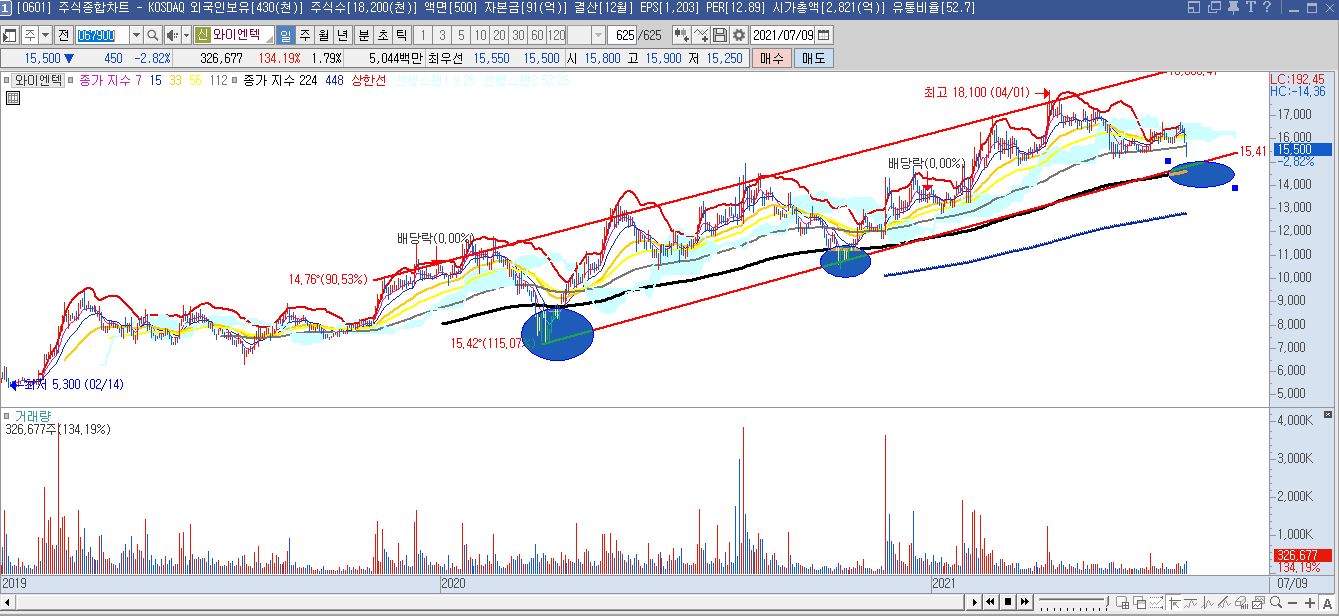Choose the 120 interval button

556,35
